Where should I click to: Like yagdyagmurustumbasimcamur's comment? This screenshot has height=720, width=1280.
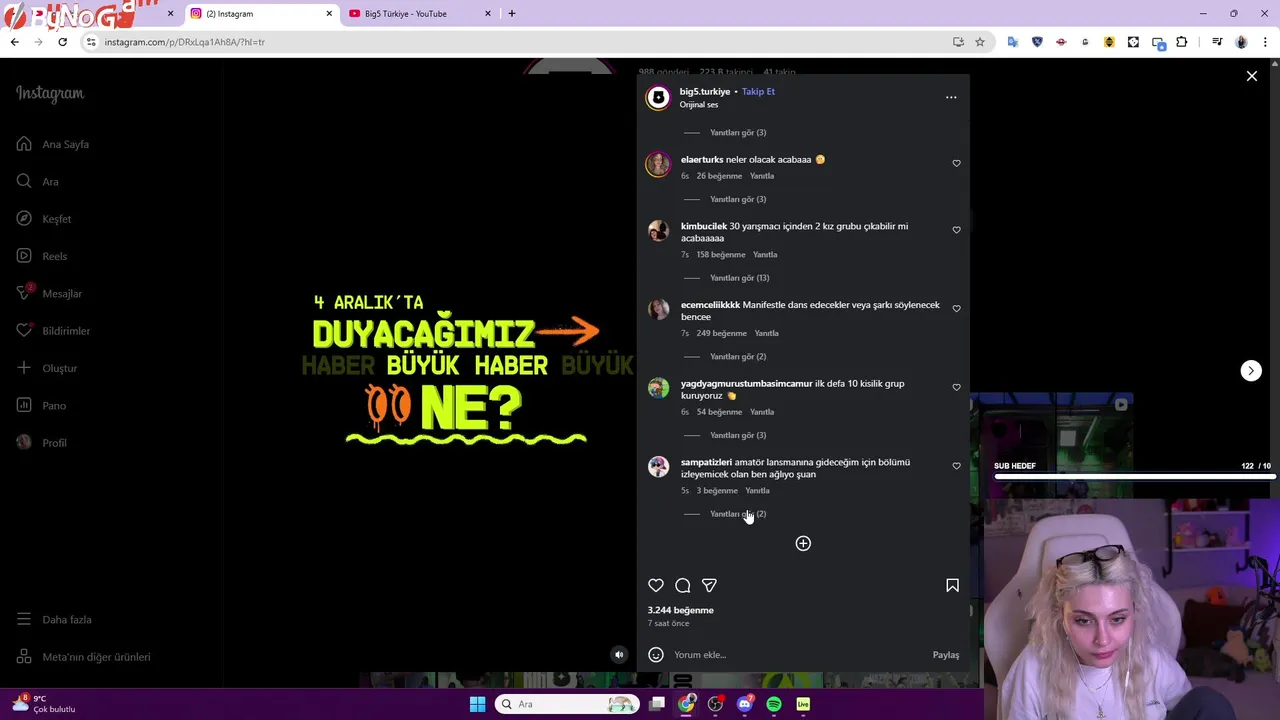pyautogui.click(x=956, y=387)
